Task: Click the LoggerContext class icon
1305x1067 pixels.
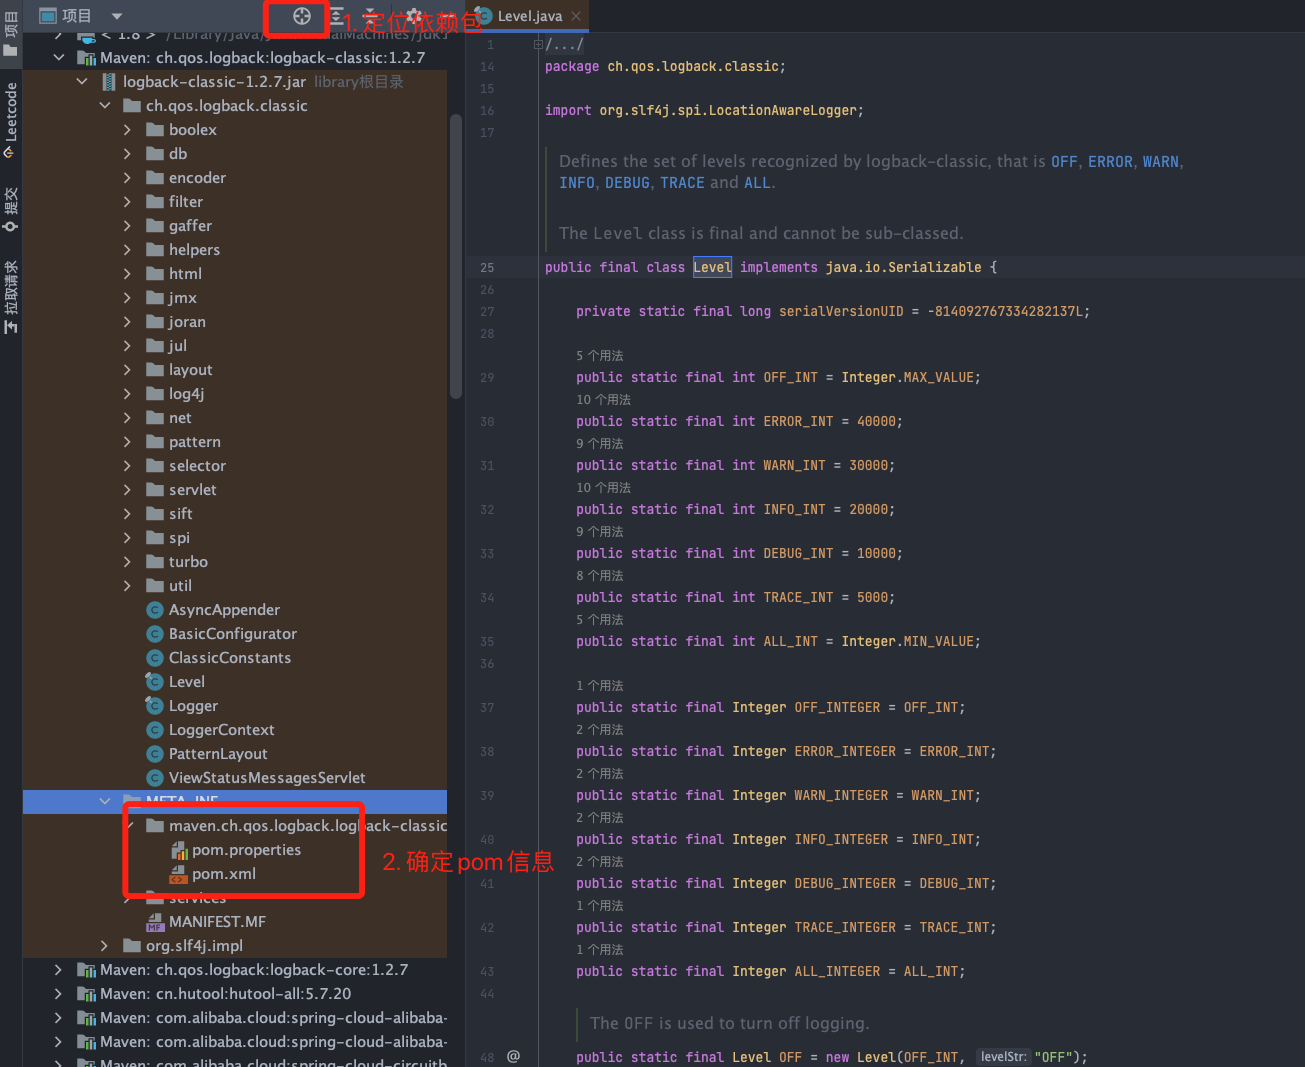Action: [x=154, y=730]
